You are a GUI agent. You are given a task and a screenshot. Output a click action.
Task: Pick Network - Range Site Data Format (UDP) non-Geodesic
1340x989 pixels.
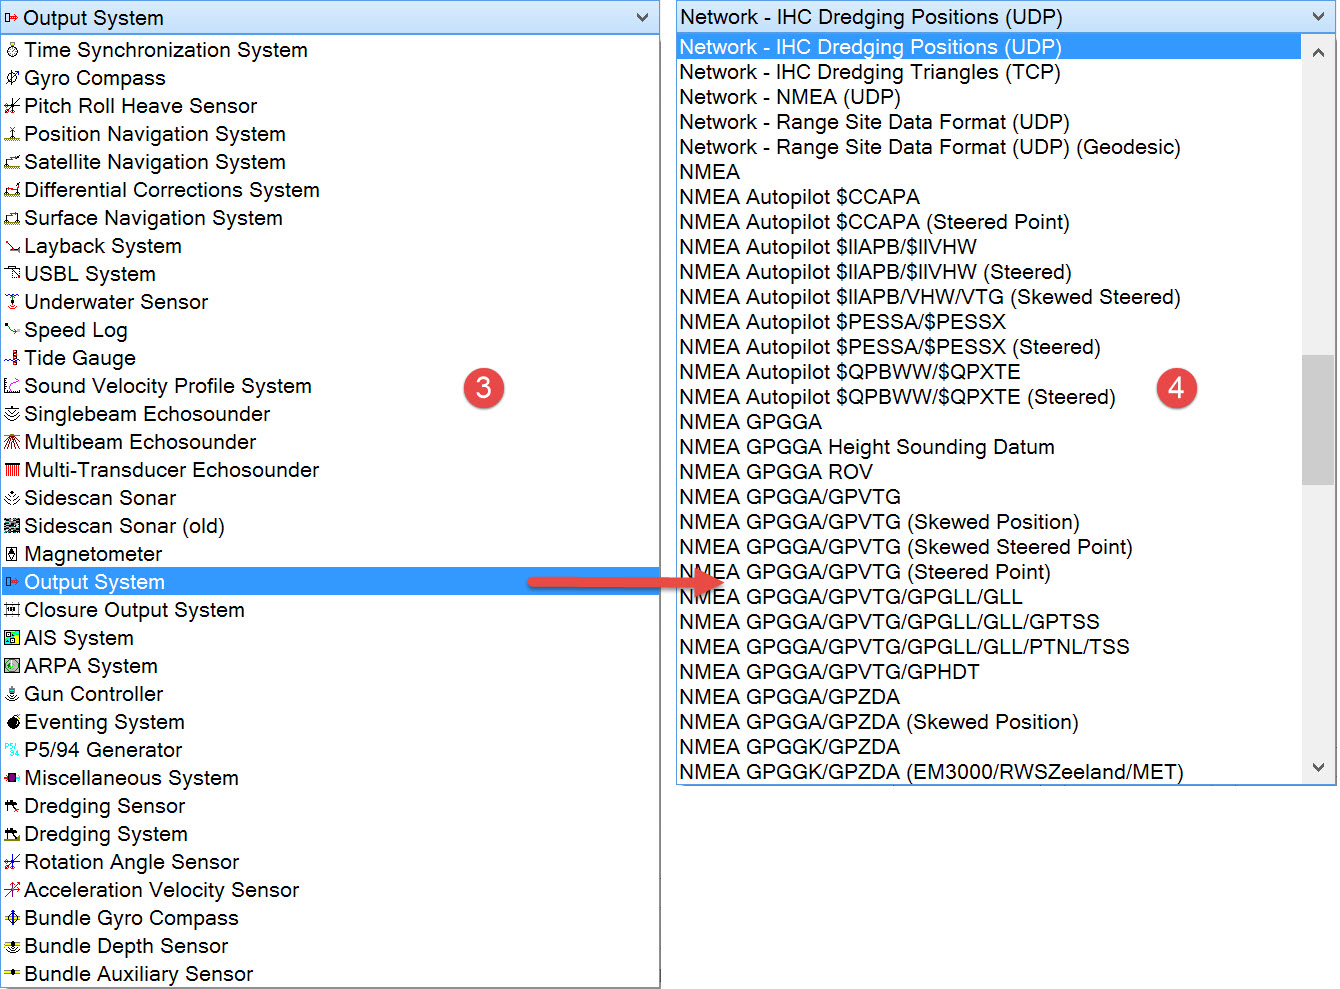click(x=989, y=122)
